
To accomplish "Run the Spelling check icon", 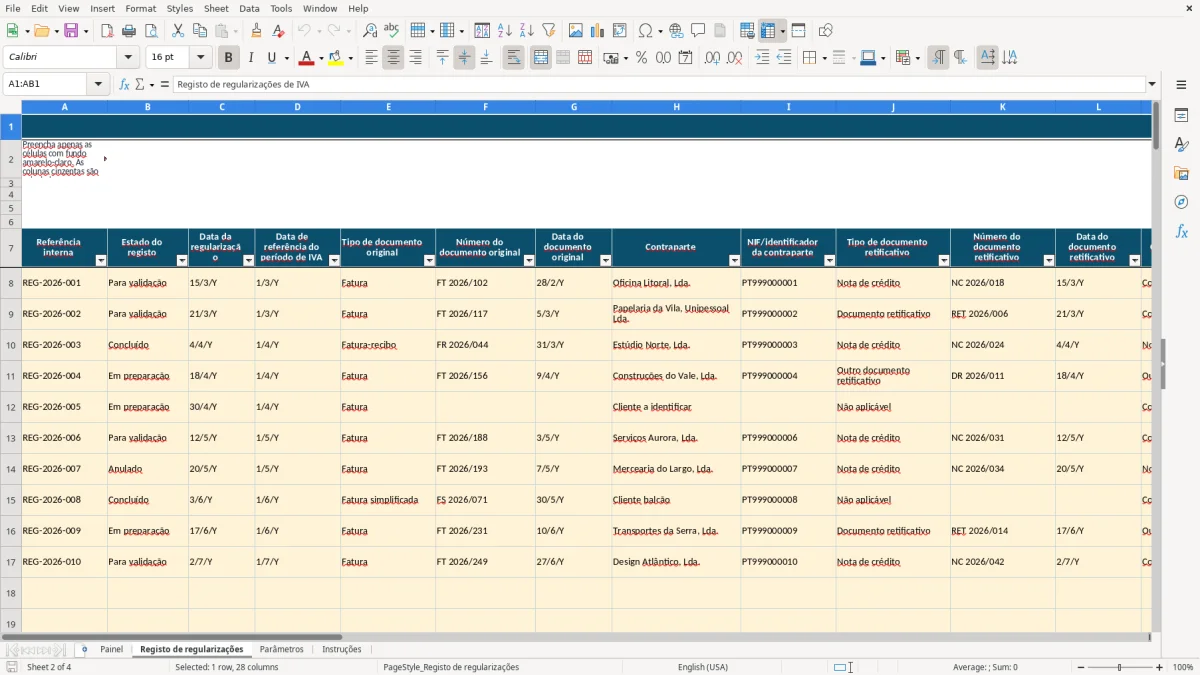I will (x=391, y=31).
